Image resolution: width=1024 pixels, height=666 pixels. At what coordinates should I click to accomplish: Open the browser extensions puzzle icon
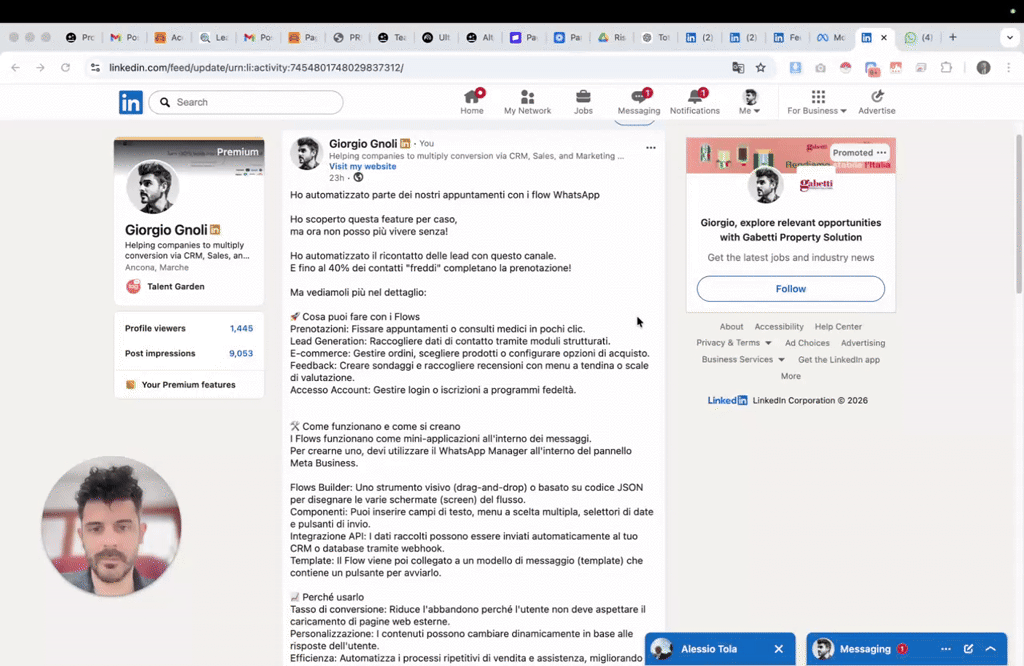pyautogui.click(x=946, y=67)
